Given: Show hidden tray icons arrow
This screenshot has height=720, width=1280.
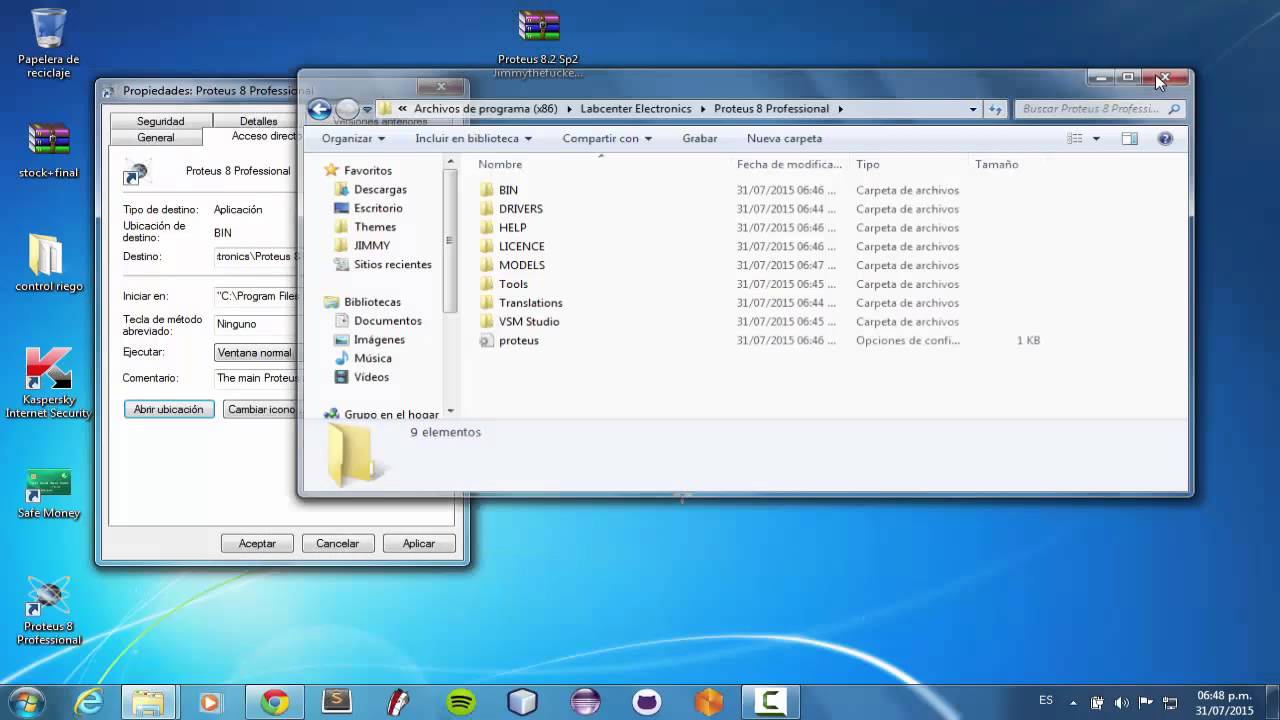Looking at the screenshot, I should coord(1074,703).
